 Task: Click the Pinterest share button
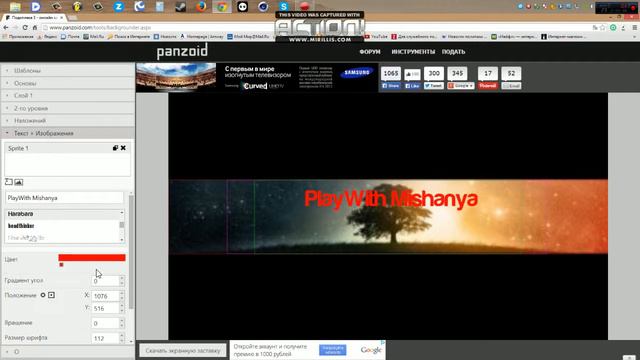[x=488, y=86]
